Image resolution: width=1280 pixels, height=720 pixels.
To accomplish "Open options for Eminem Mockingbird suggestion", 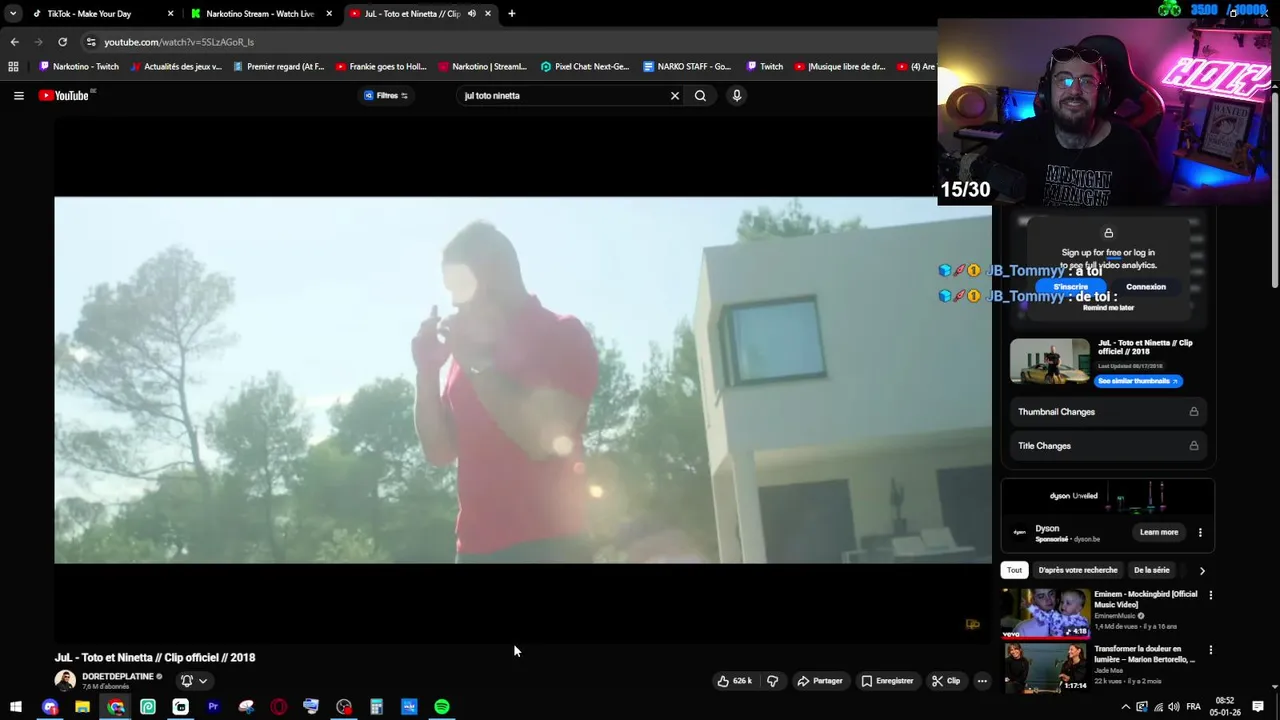I will click(1211, 595).
